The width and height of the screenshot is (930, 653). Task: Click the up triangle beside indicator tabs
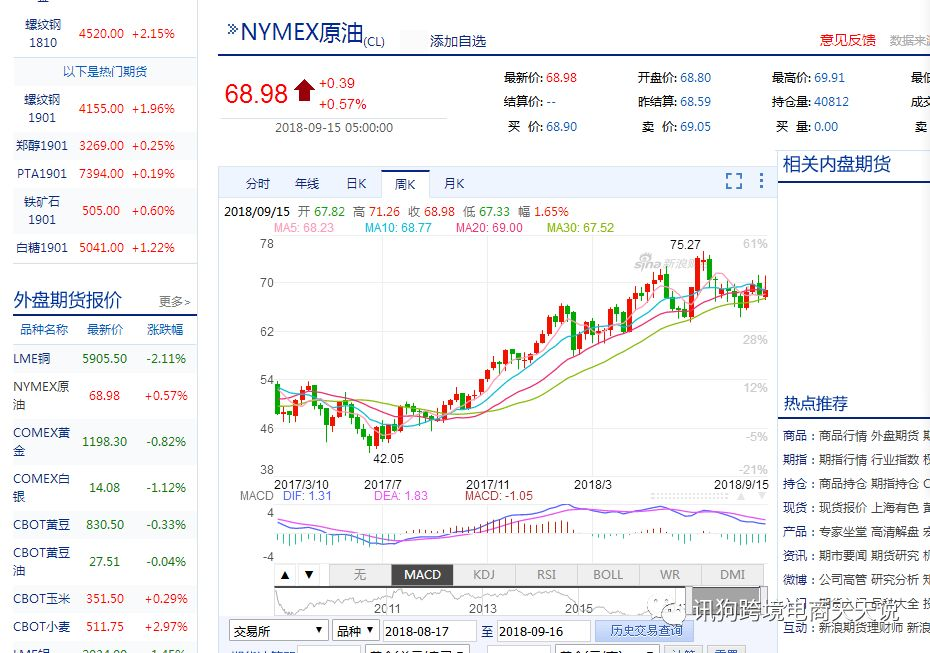285,575
